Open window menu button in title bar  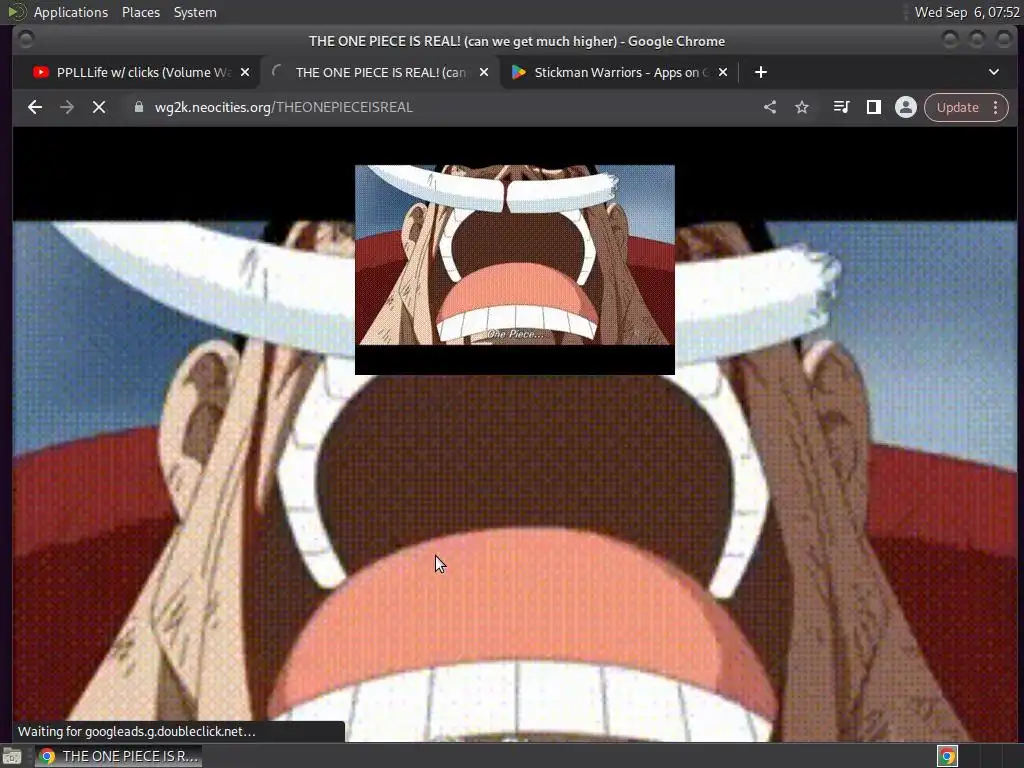click(x=26, y=40)
